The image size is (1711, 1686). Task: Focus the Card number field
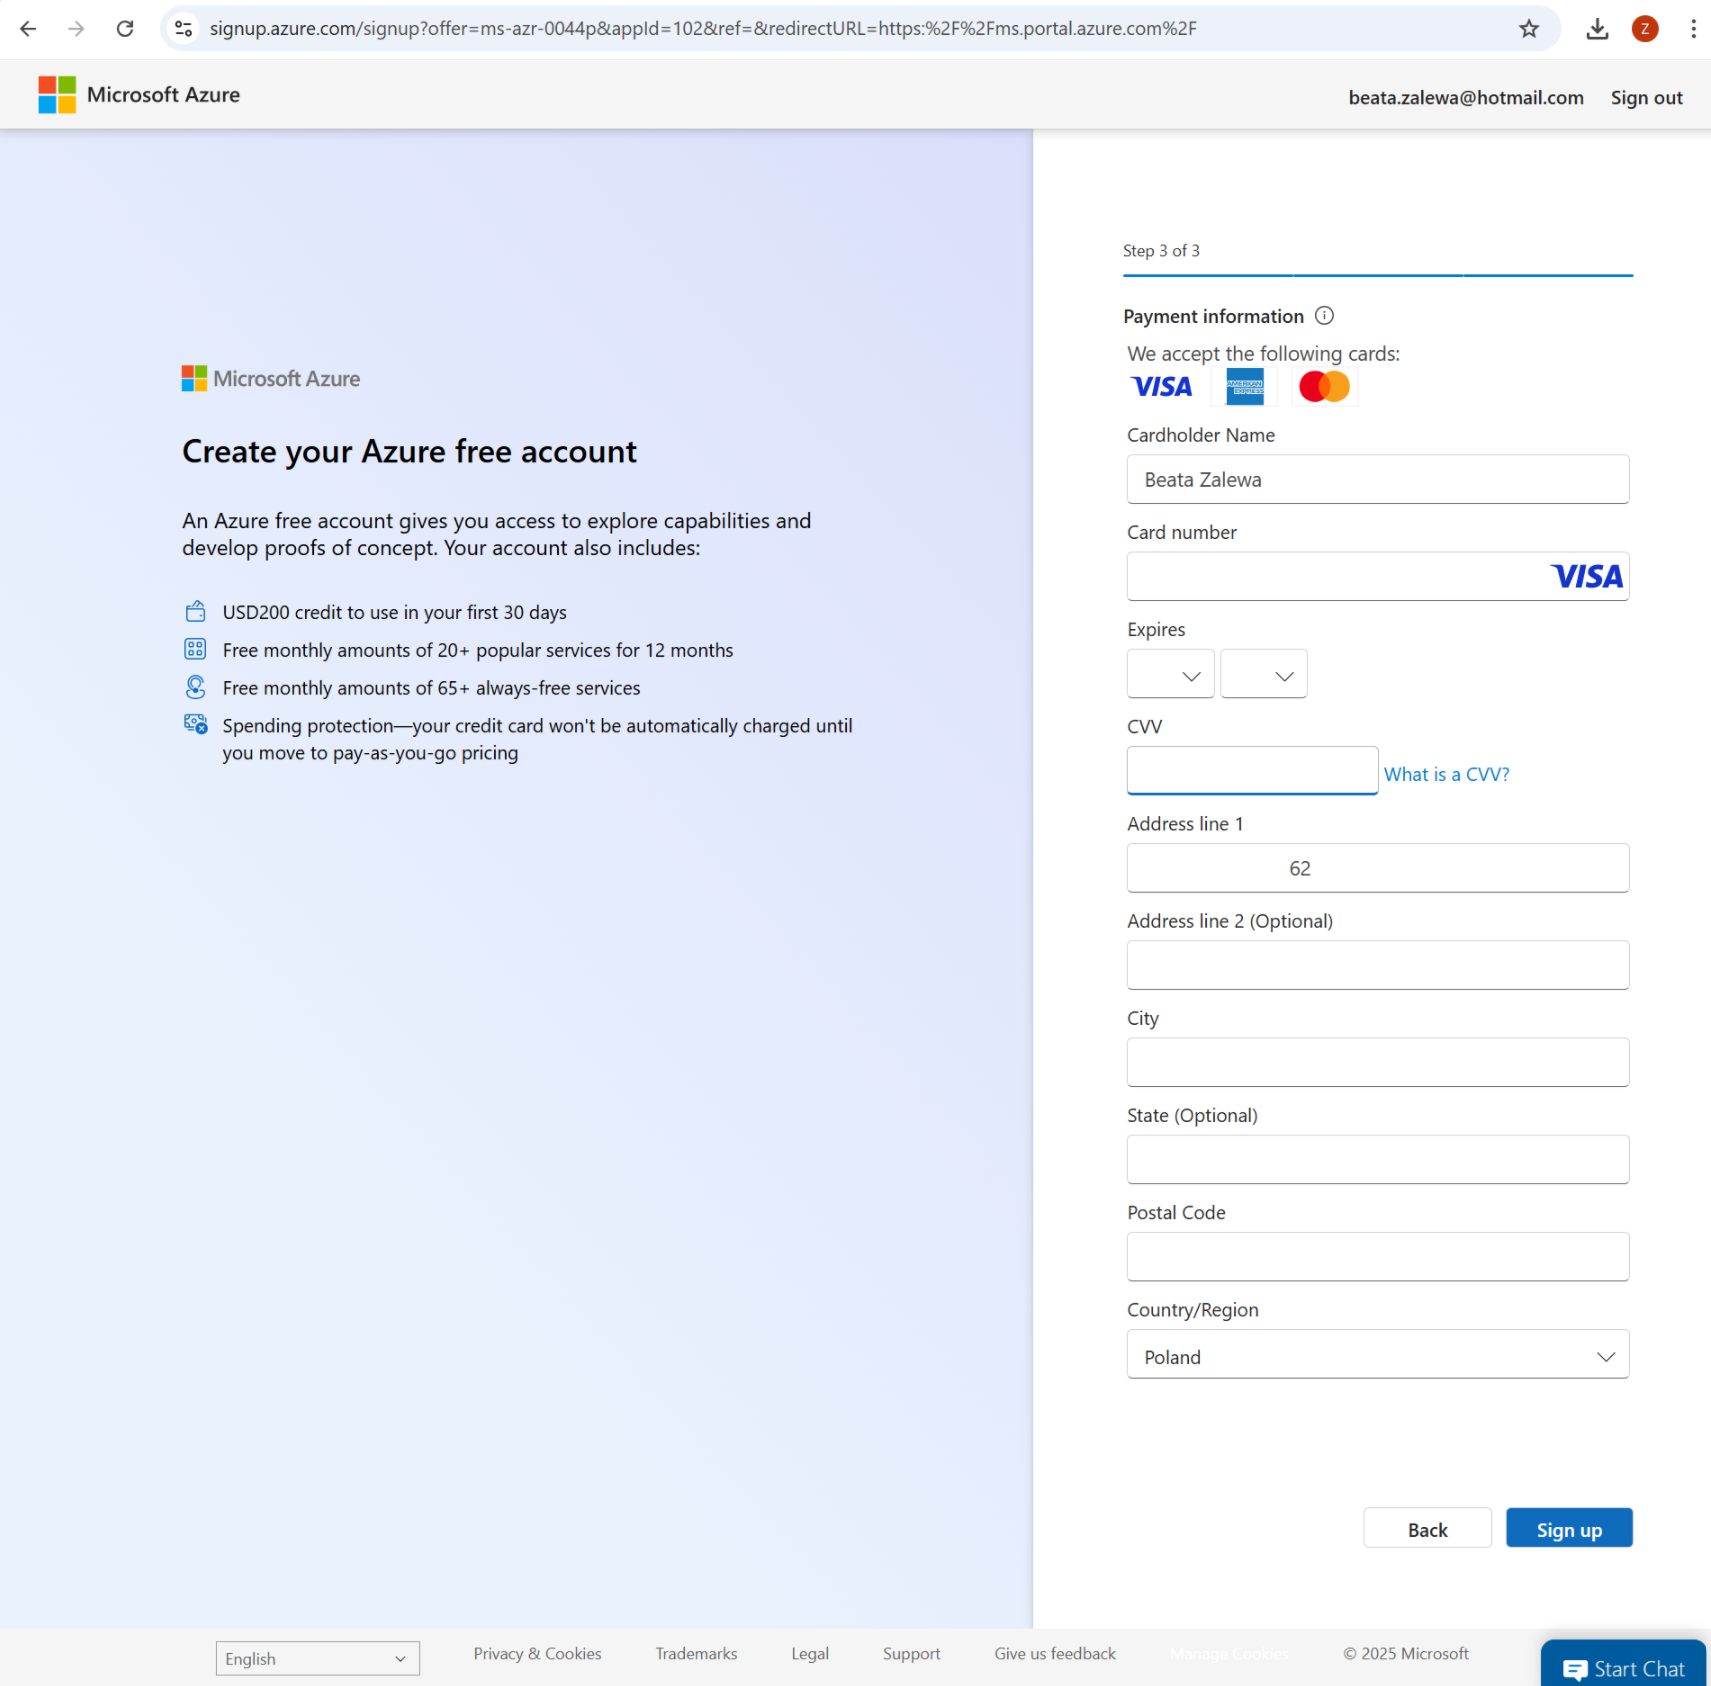pyautogui.click(x=1377, y=576)
